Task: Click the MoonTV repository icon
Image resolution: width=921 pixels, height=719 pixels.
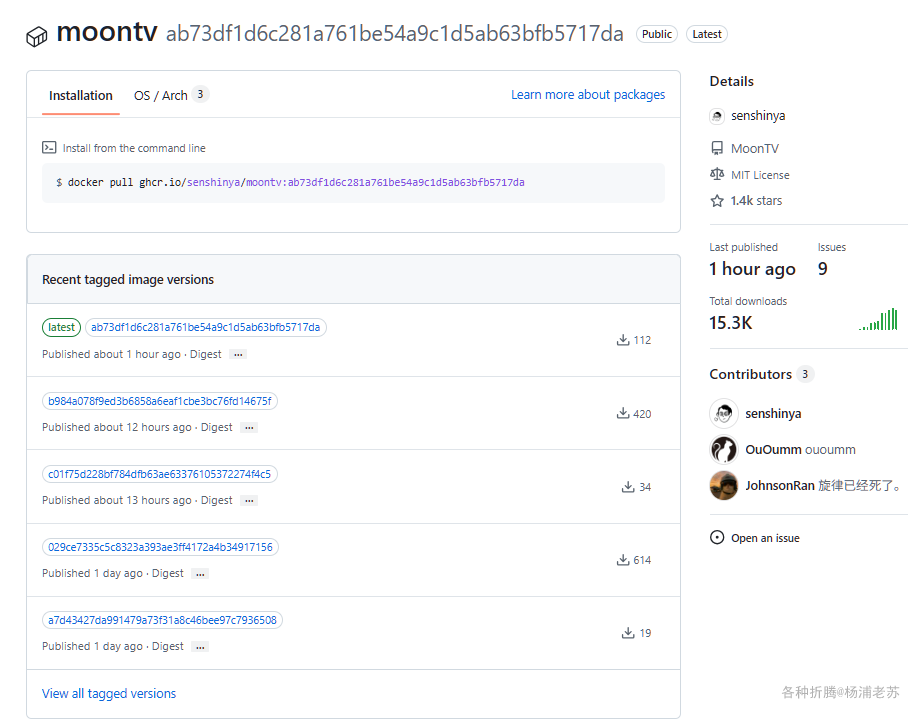Action: tap(717, 148)
